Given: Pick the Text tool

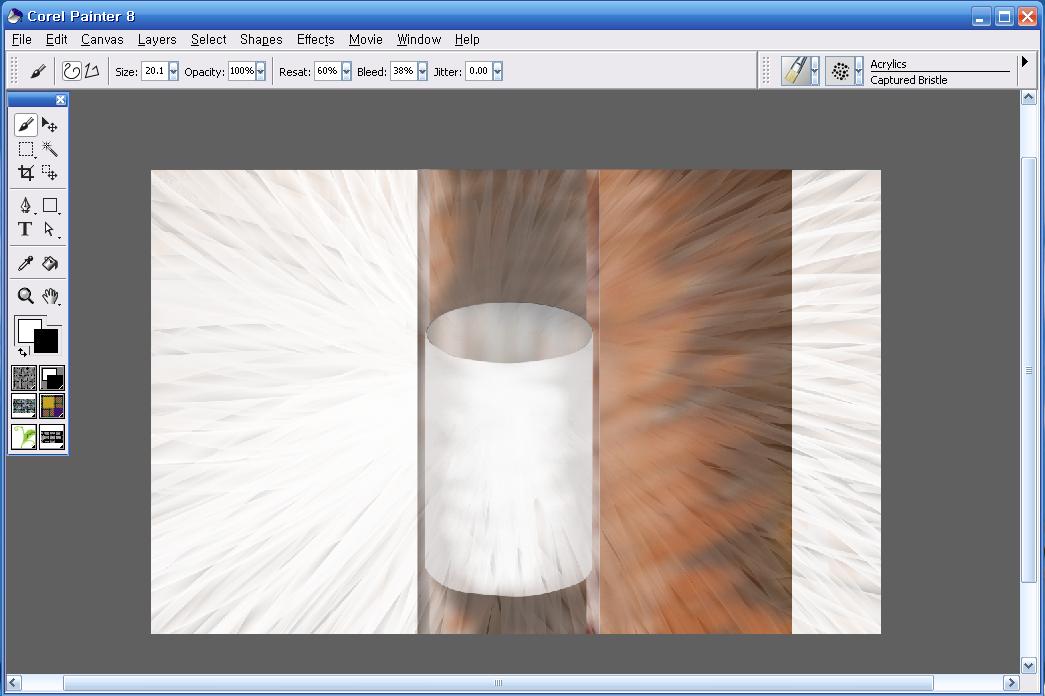Looking at the screenshot, I should coord(26,229).
